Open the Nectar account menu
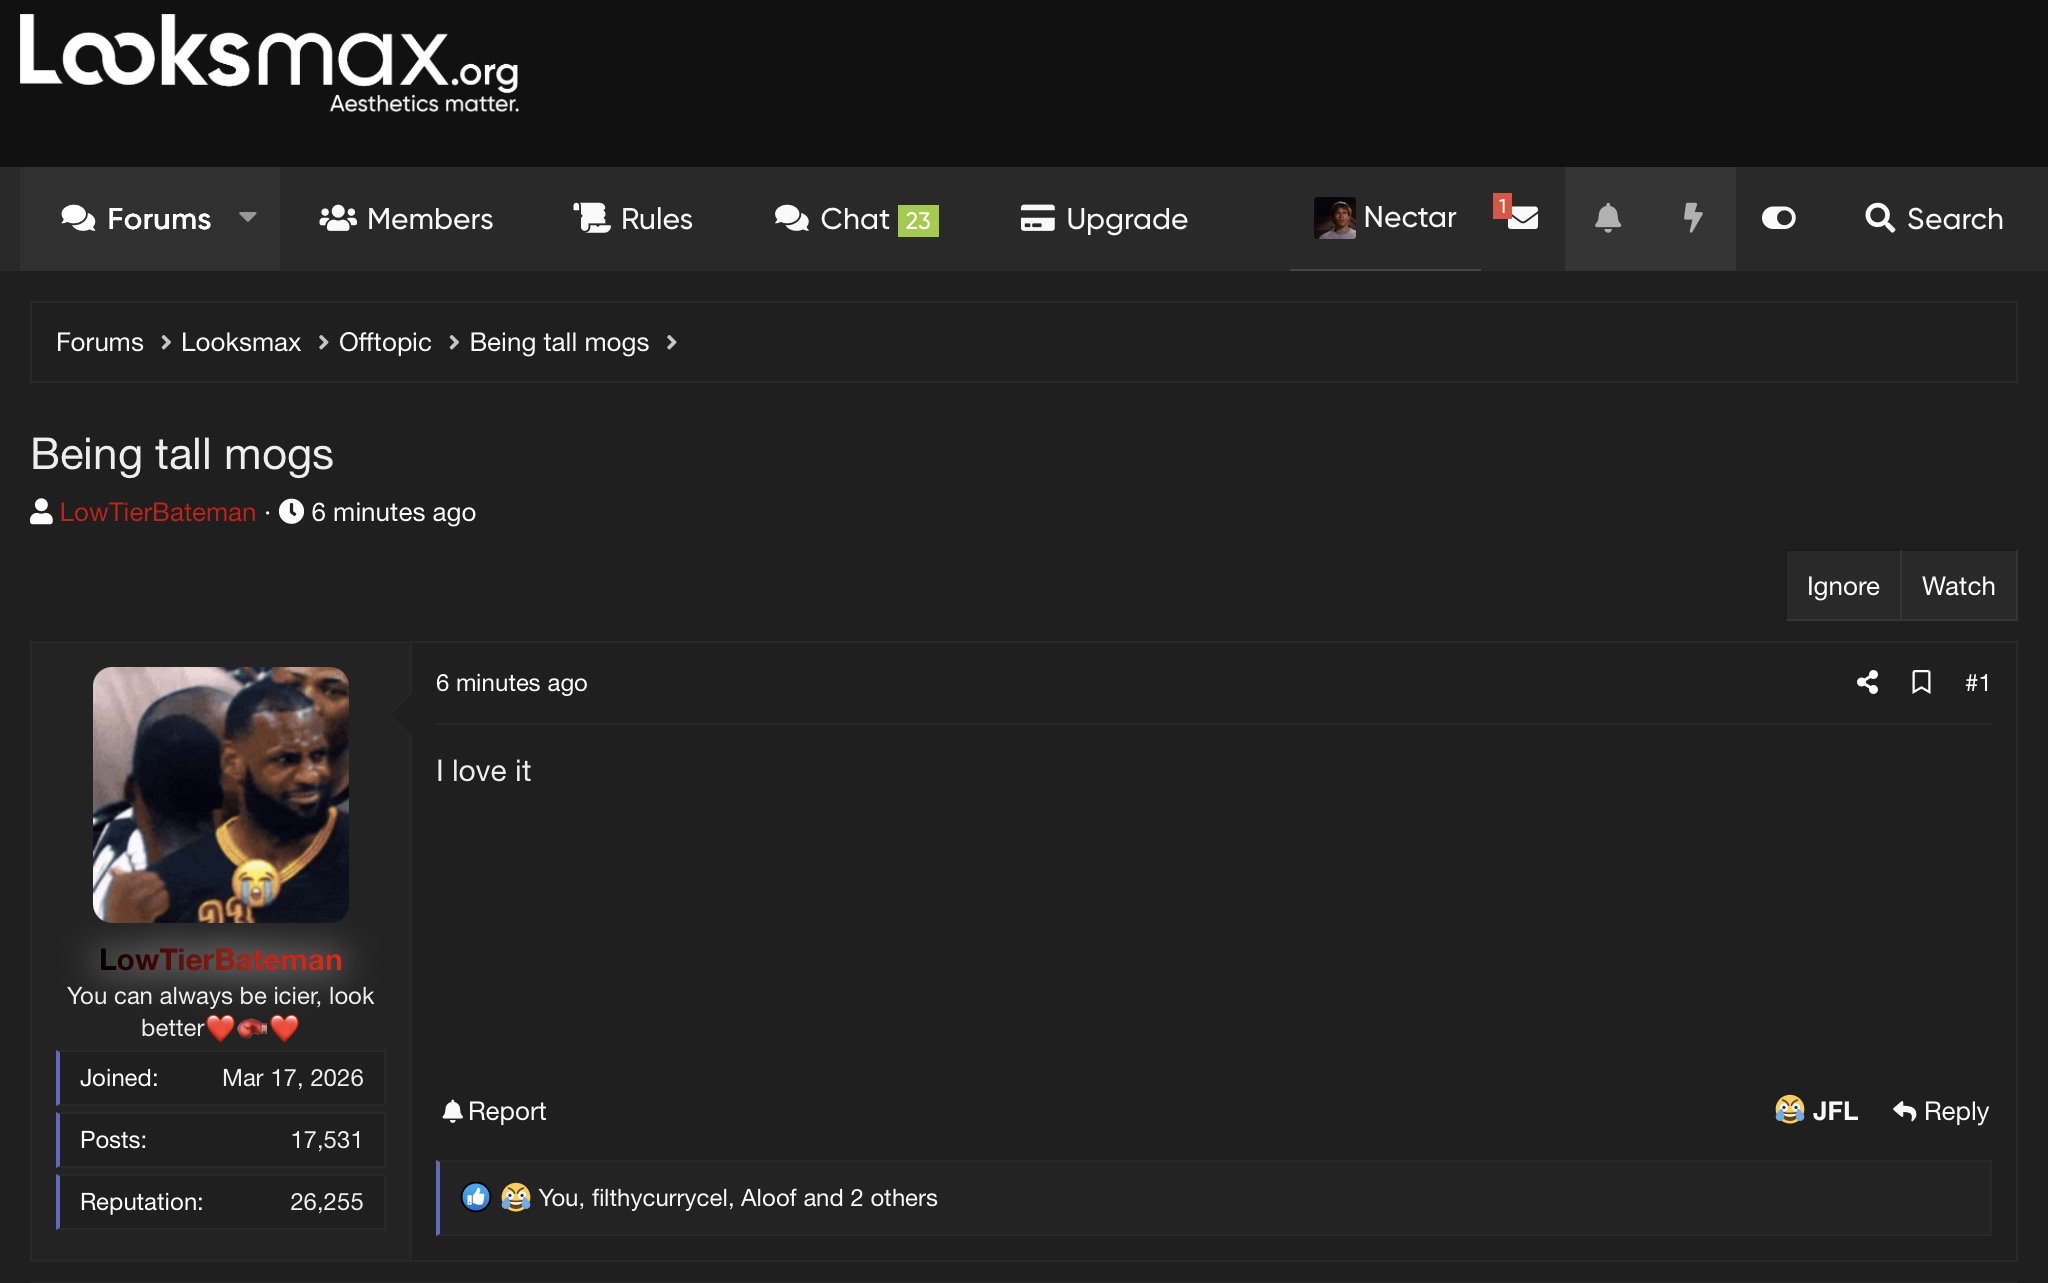 [x=1385, y=217]
